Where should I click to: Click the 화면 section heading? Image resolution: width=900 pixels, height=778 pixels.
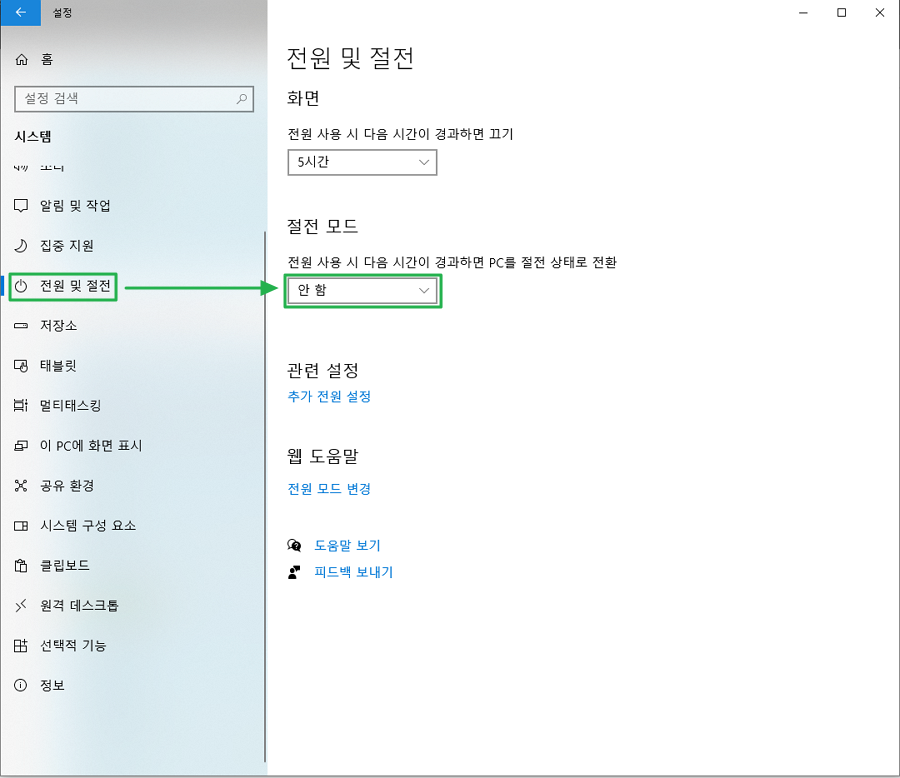303,98
